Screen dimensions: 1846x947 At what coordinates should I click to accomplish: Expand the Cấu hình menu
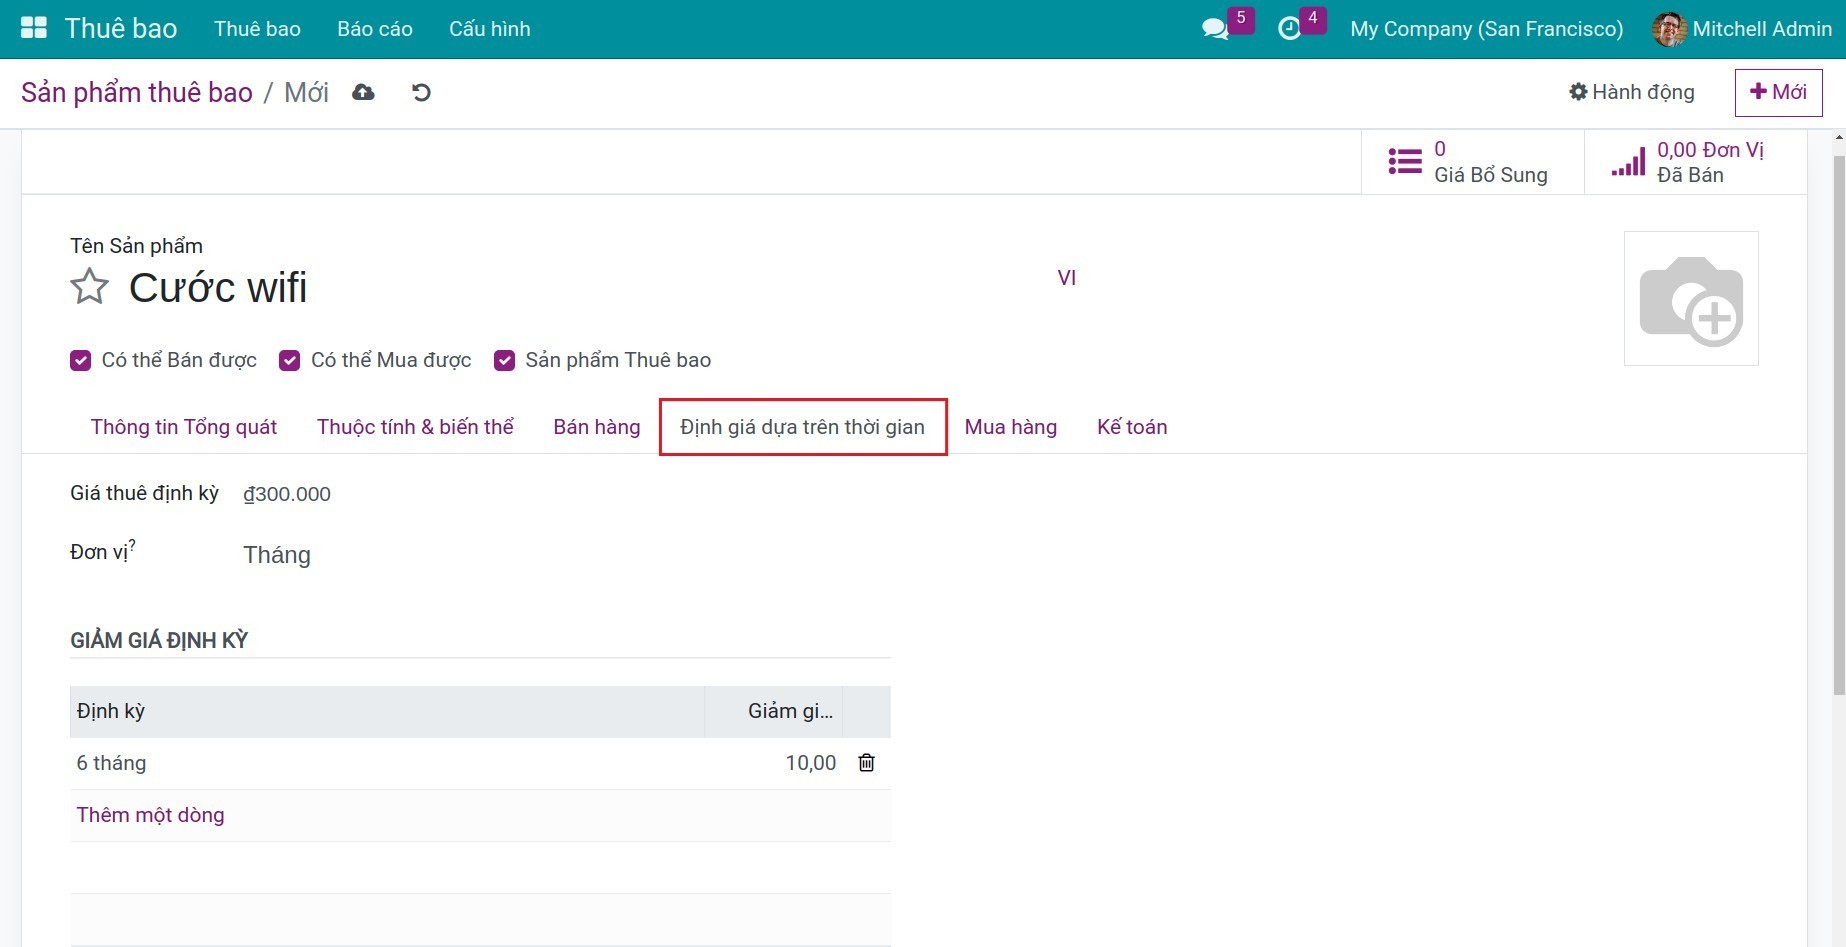tap(489, 29)
